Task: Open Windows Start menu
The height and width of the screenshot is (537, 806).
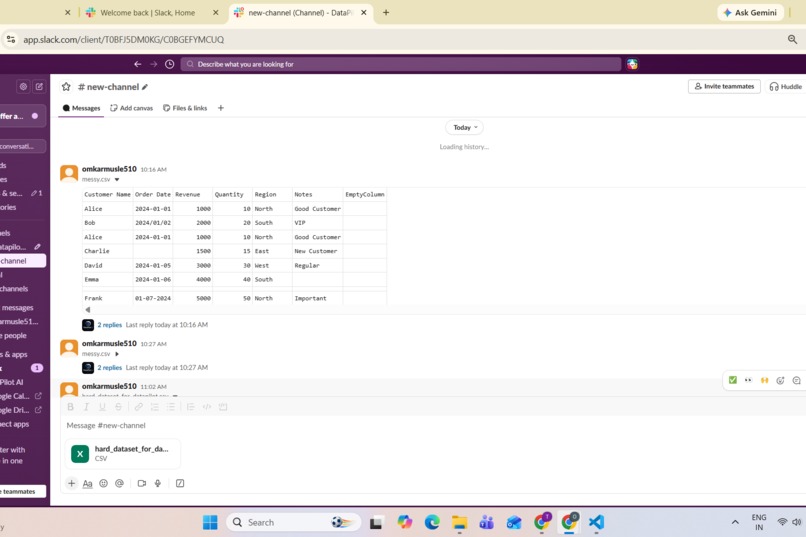Action: tap(210, 523)
